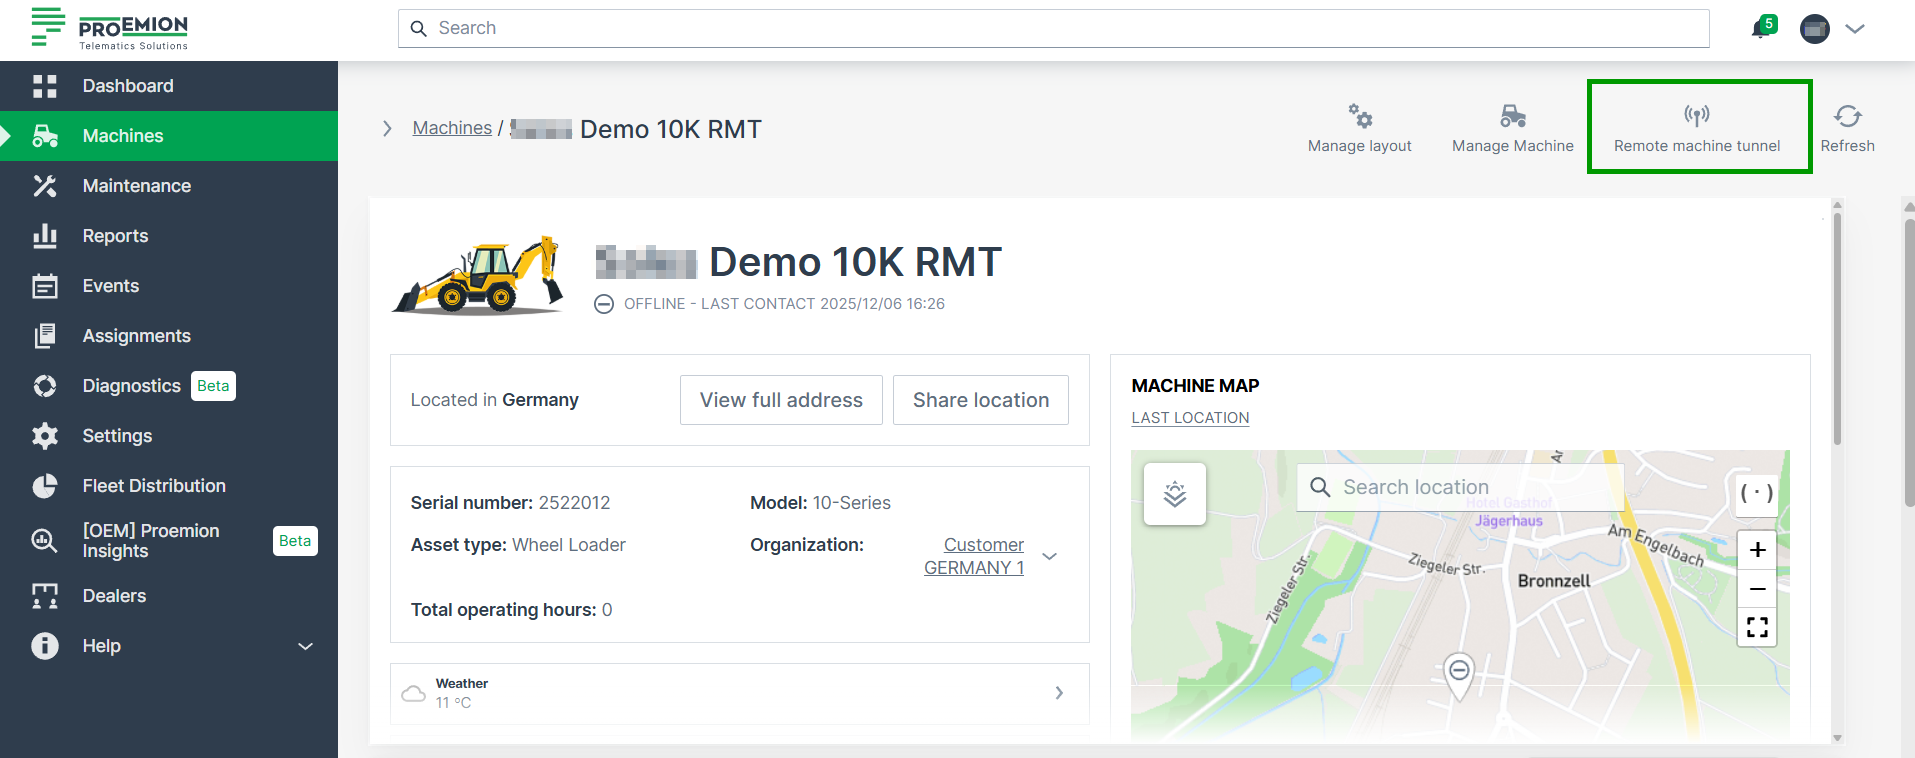Viewport: 1915px width, 758px height.
Task: Expand the Organization dropdown chevron
Action: [1049, 557]
